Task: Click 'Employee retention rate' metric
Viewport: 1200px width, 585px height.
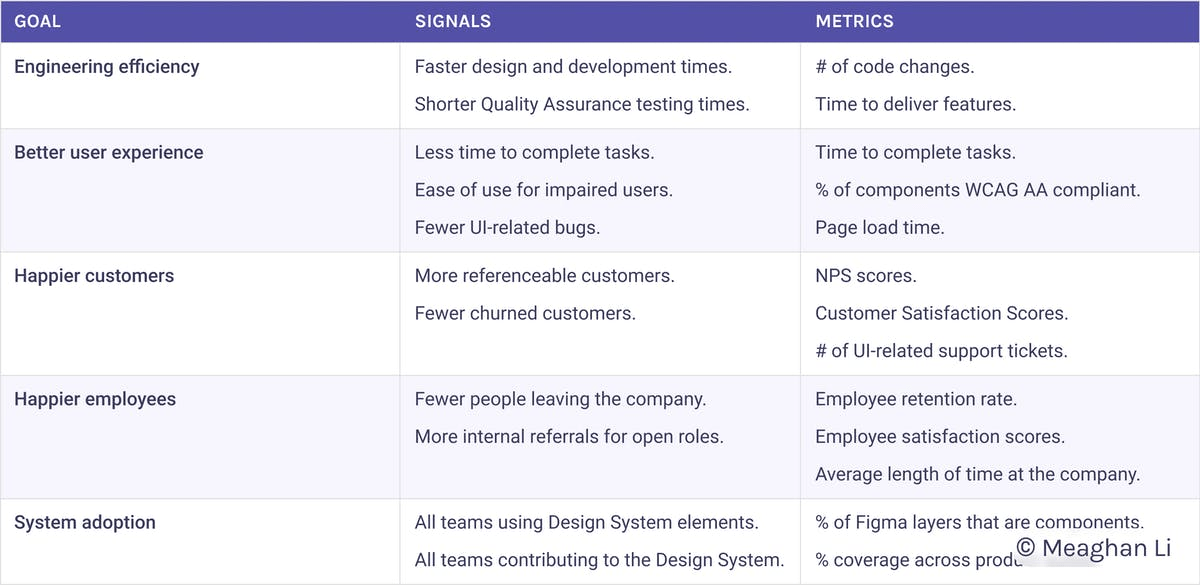Action: pos(916,399)
